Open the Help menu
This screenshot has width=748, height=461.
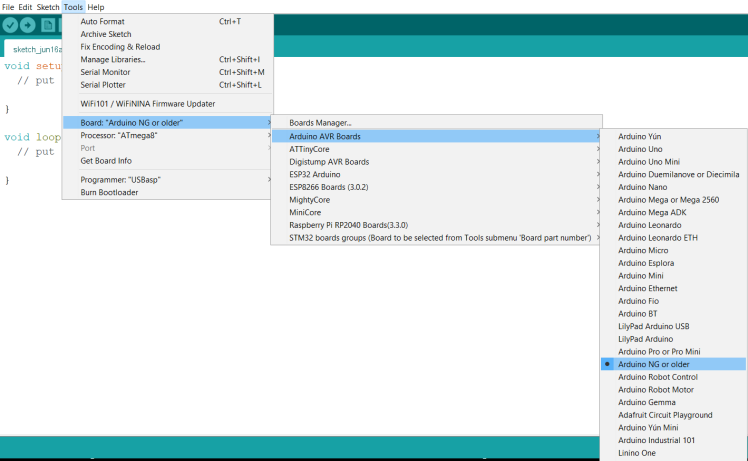pos(95,7)
